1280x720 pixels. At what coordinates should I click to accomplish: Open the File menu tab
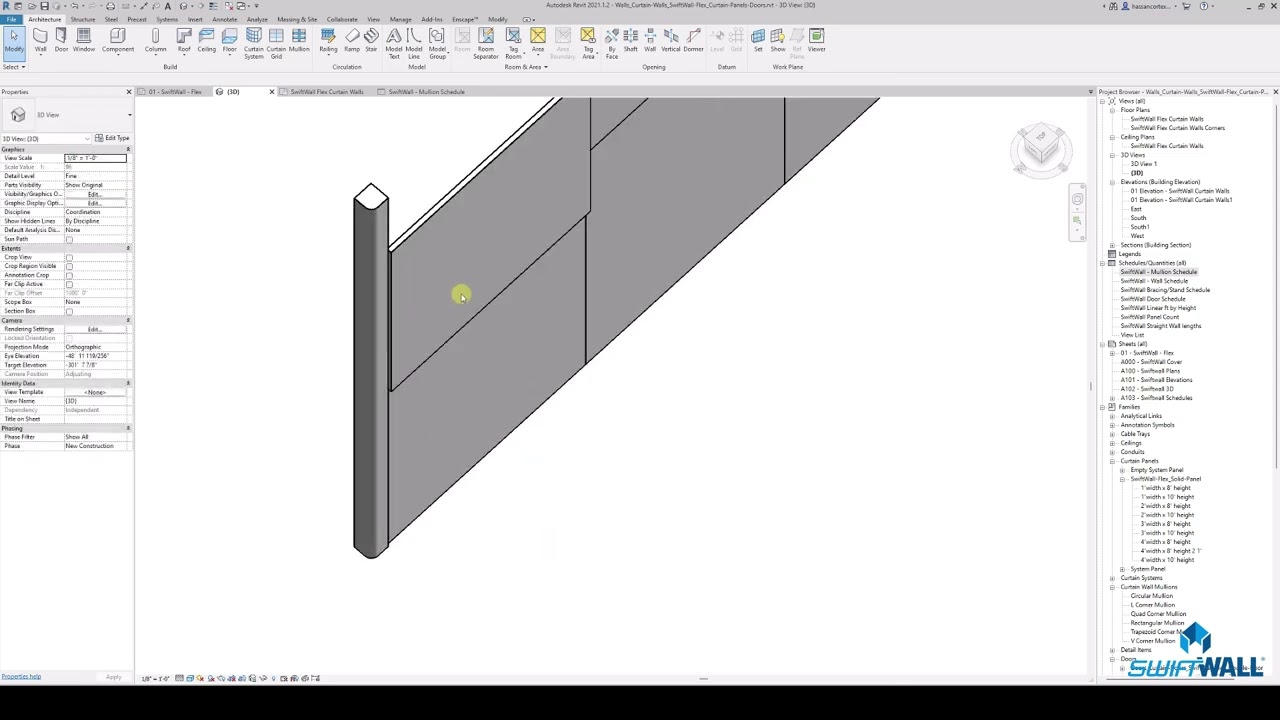click(11, 19)
